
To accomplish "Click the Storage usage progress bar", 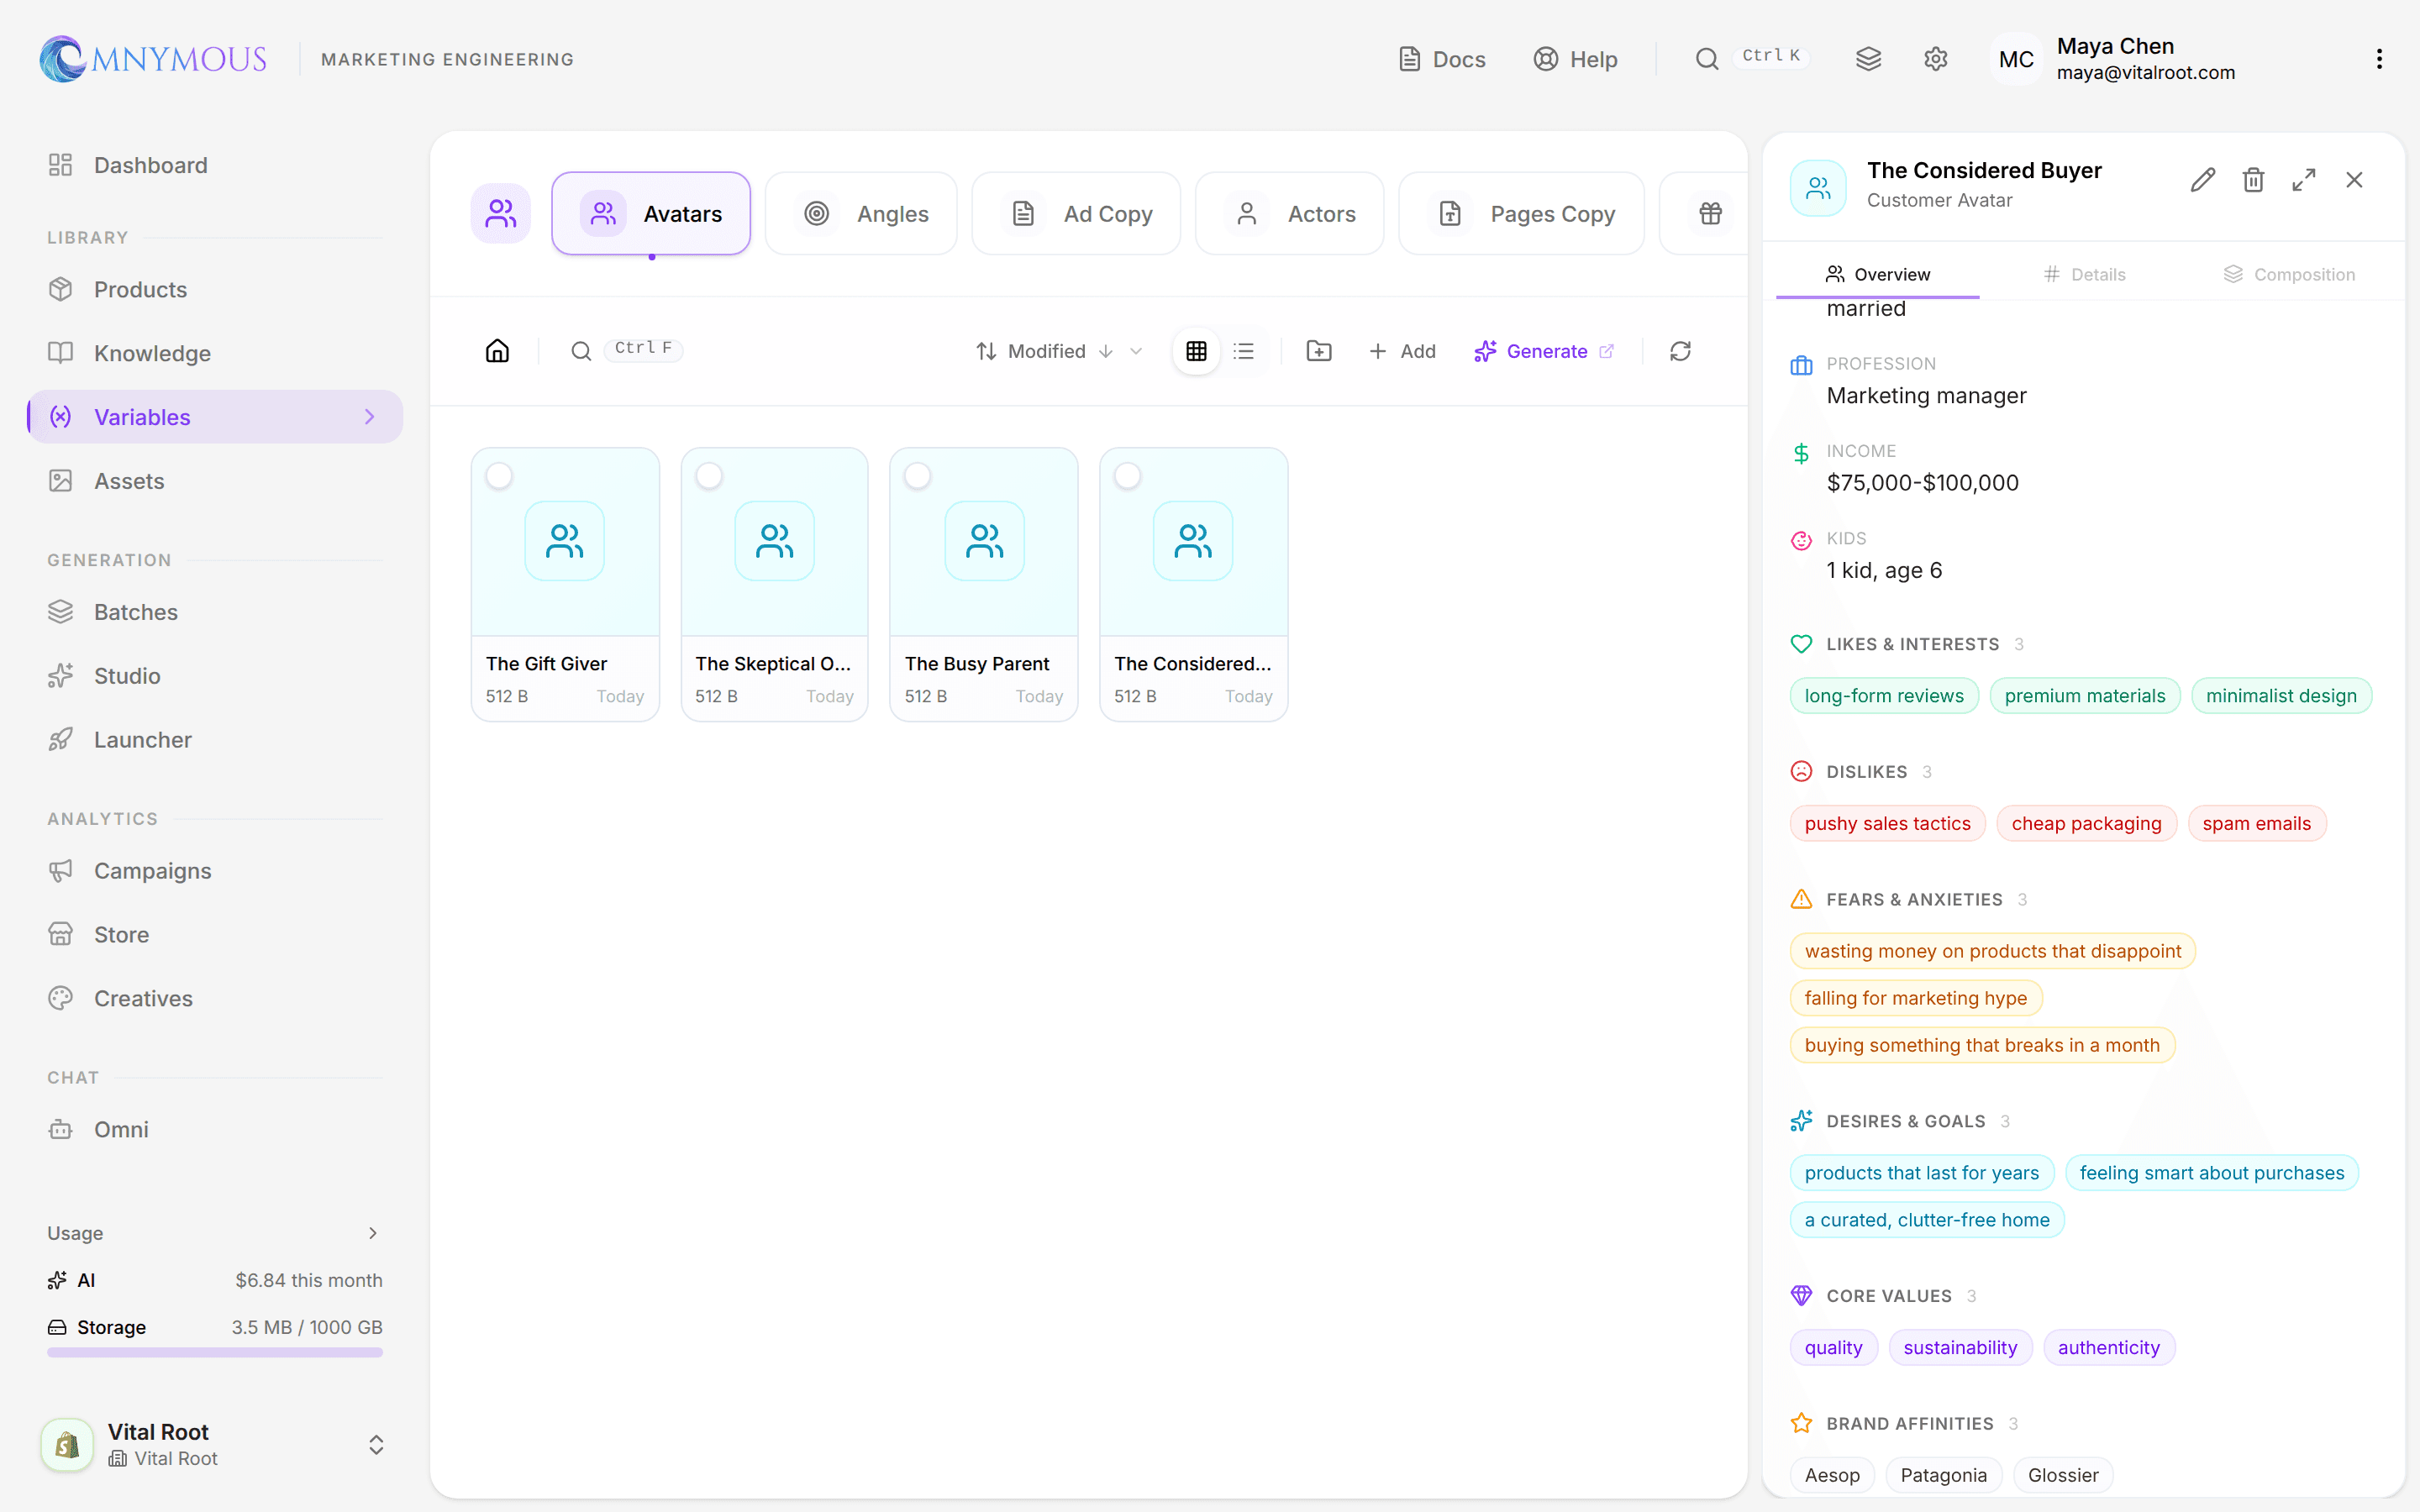I will pyautogui.click(x=215, y=1352).
